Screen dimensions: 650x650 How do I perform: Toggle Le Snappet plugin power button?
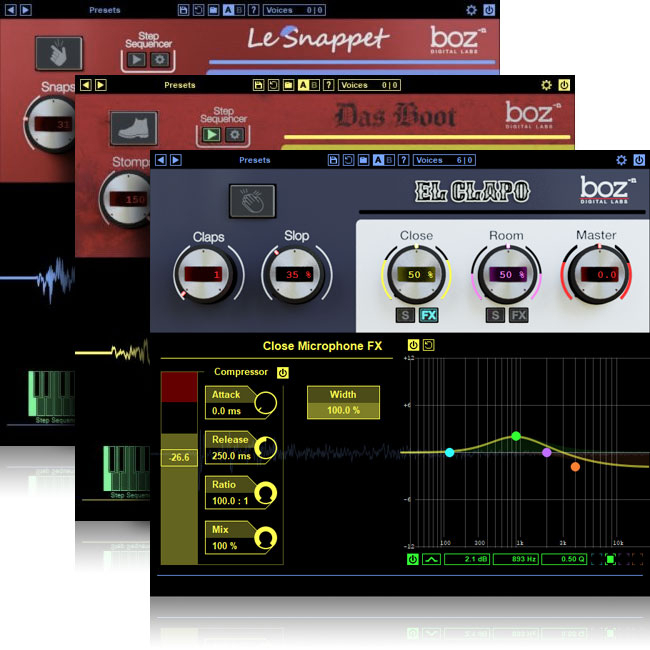click(x=489, y=10)
